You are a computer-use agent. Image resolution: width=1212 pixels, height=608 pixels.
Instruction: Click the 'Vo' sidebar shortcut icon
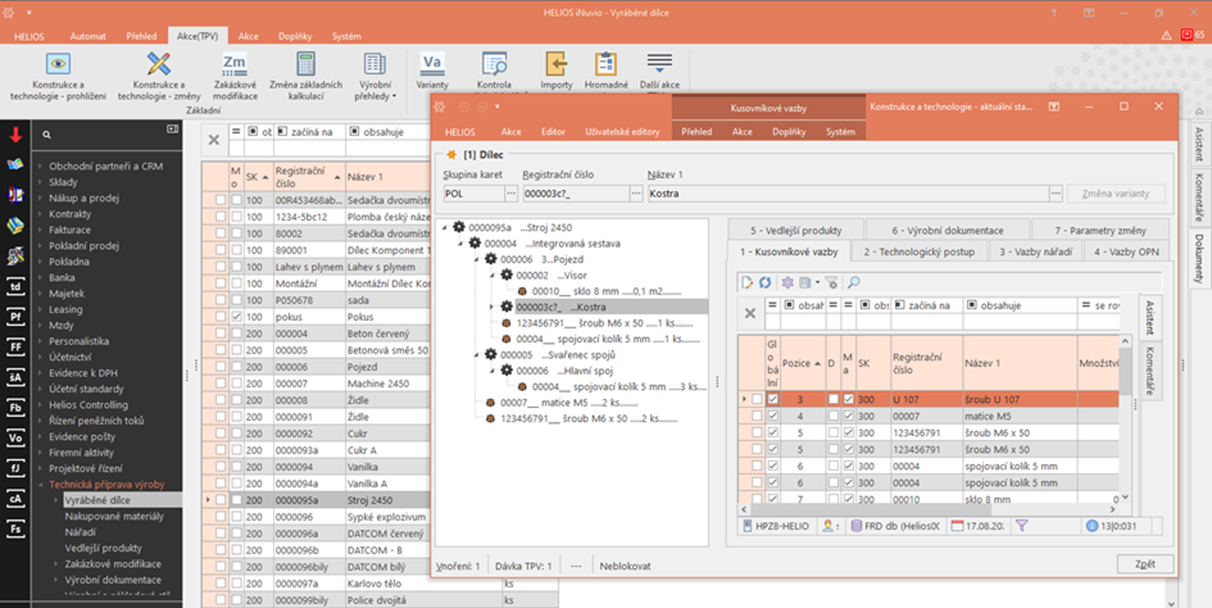pos(15,437)
